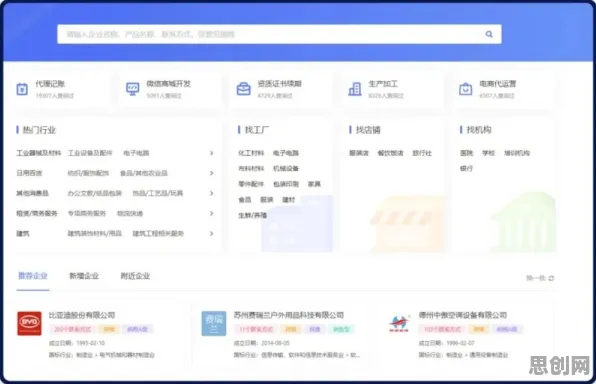This screenshot has height=384, width=596.
Task: Select 专项商务服务 subcategory
Action: pyautogui.click(x=87, y=213)
